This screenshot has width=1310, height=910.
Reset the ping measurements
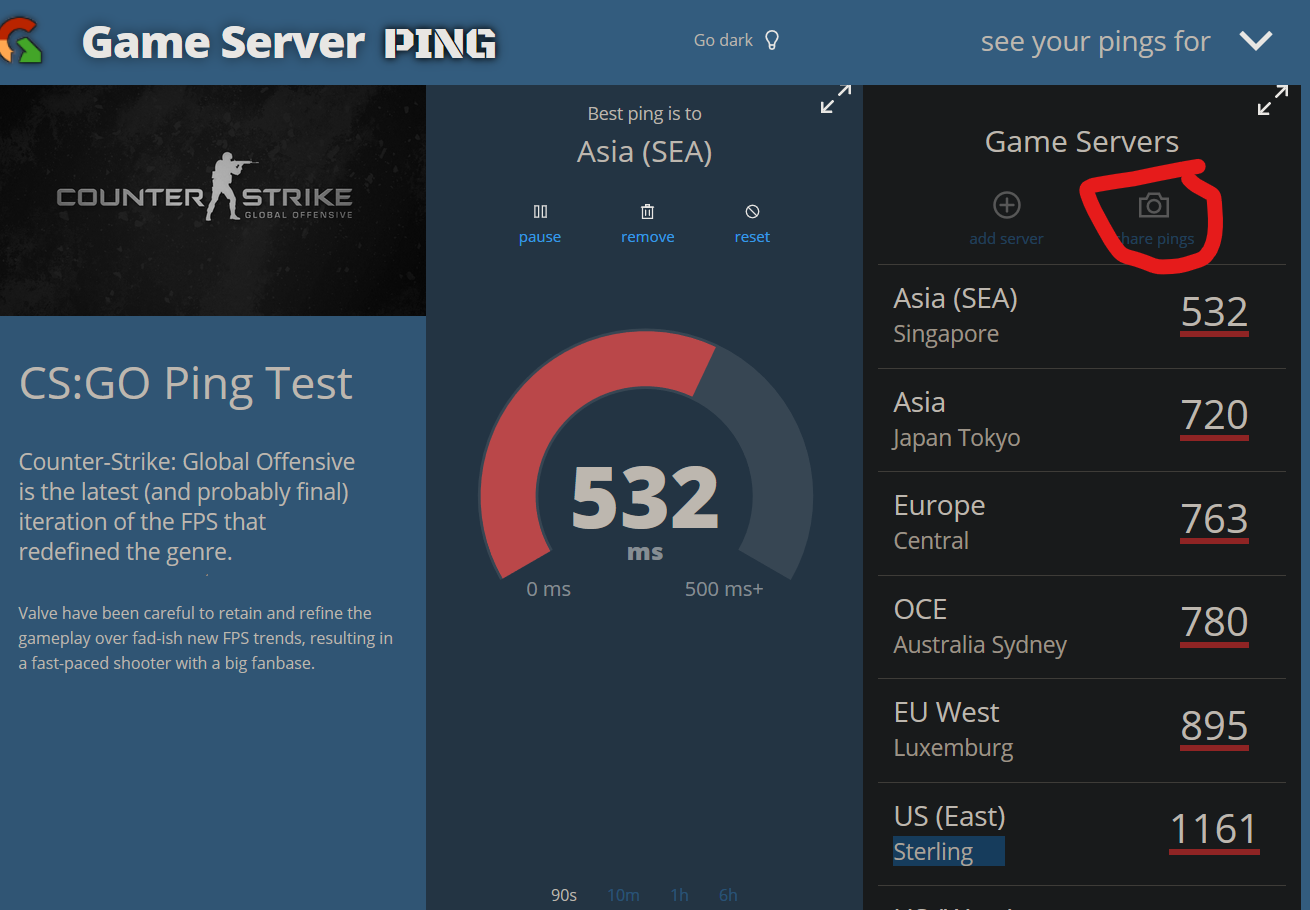pos(752,222)
